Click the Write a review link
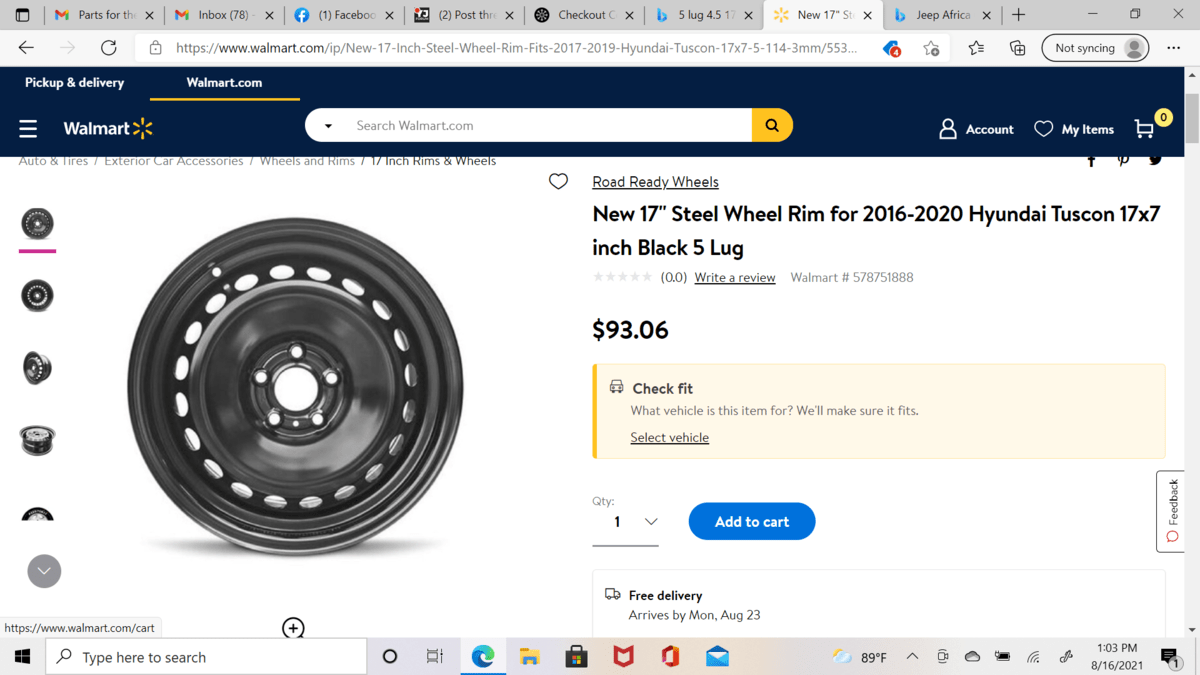This screenshot has width=1200, height=675. pyautogui.click(x=735, y=278)
